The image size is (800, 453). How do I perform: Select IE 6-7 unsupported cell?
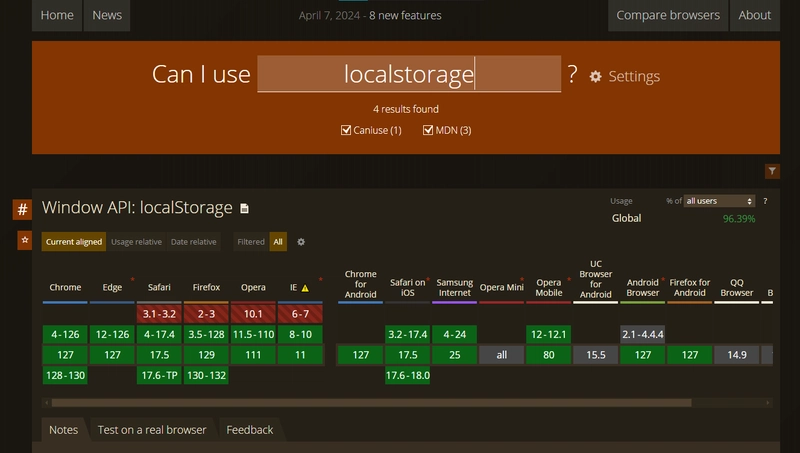pyautogui.click(x=300, y=314)
